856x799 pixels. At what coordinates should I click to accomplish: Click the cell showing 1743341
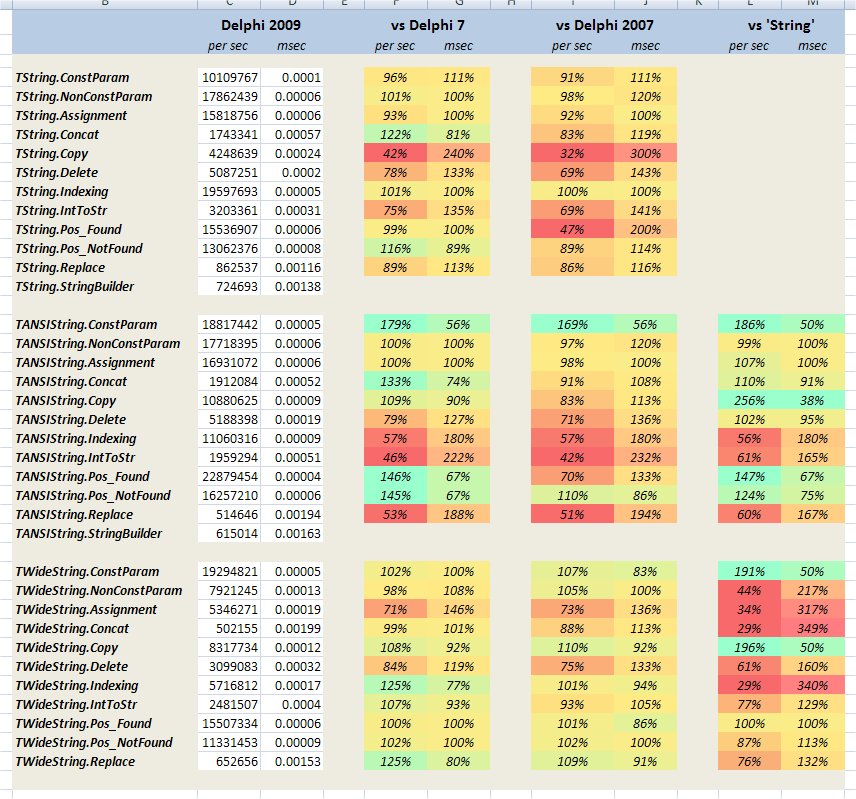pos(229,134)
